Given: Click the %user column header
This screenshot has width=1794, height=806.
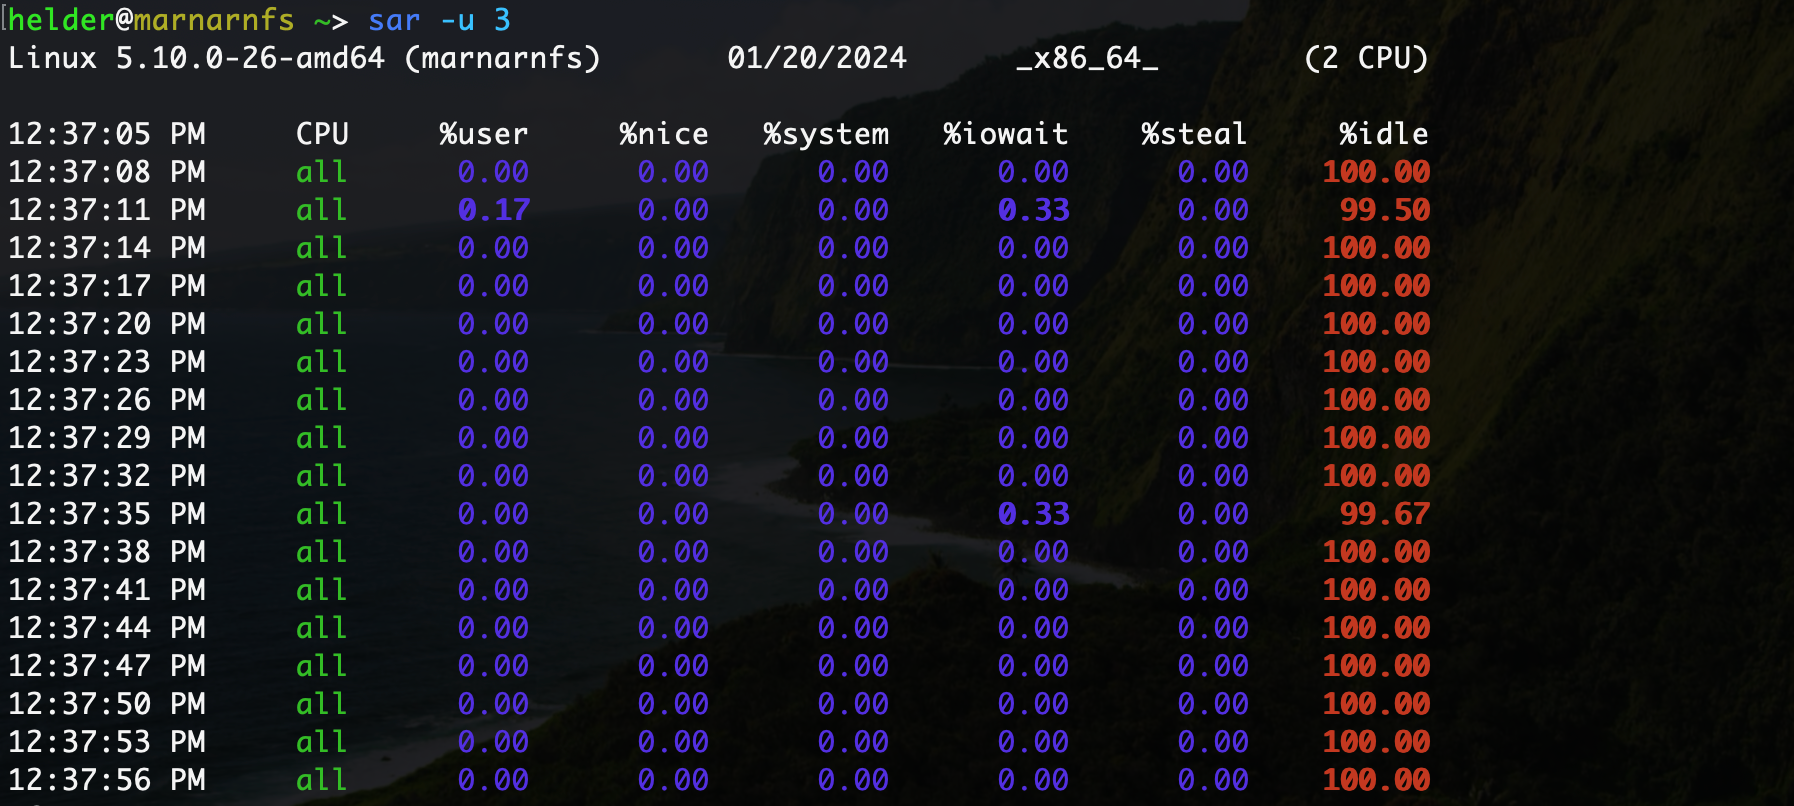Looking at the screenshot, I should tap(484, 134).
